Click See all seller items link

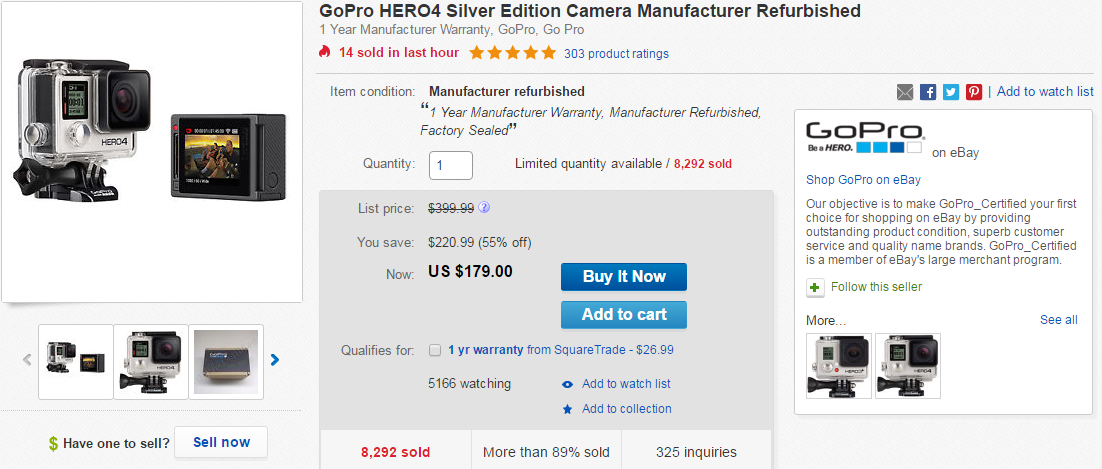(1058, 320)
